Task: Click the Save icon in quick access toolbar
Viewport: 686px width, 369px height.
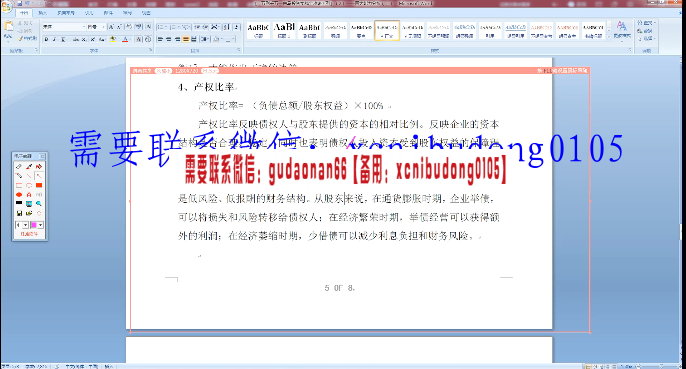Action: point(19,3)
